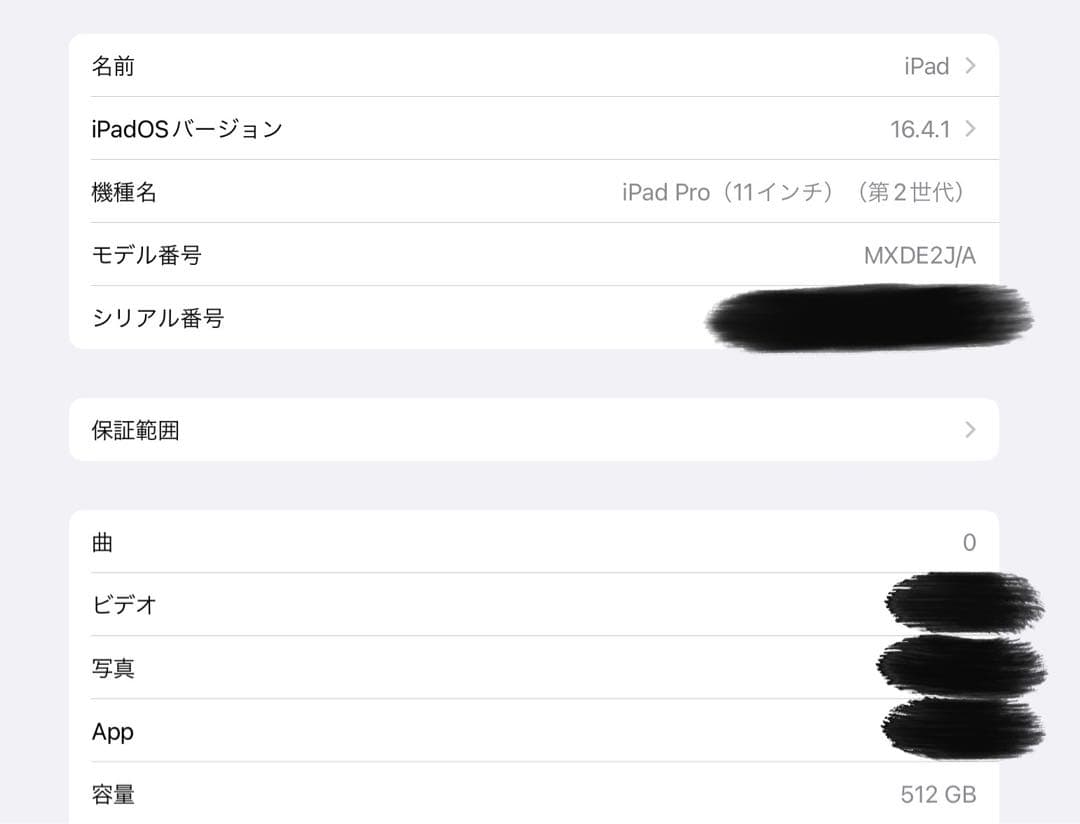The width and height of the screenshot is (1080, 824).
Task: Tap the モデル番号 label
Action: point(147,255)
